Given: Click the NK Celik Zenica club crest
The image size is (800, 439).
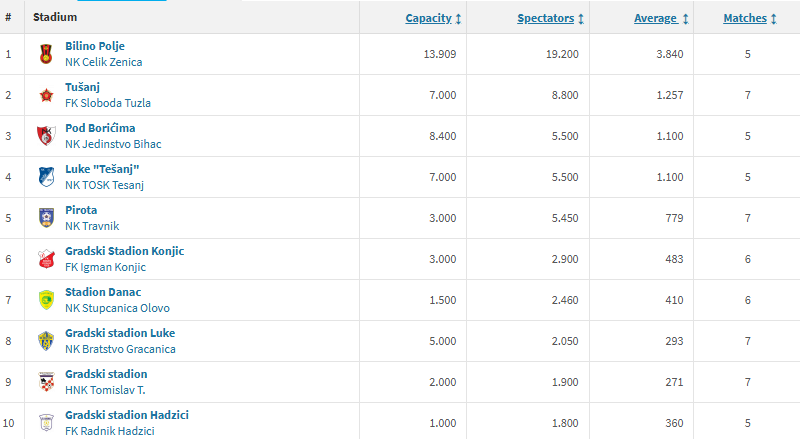Looking at the screenshot, I should [x=46, y=54].
